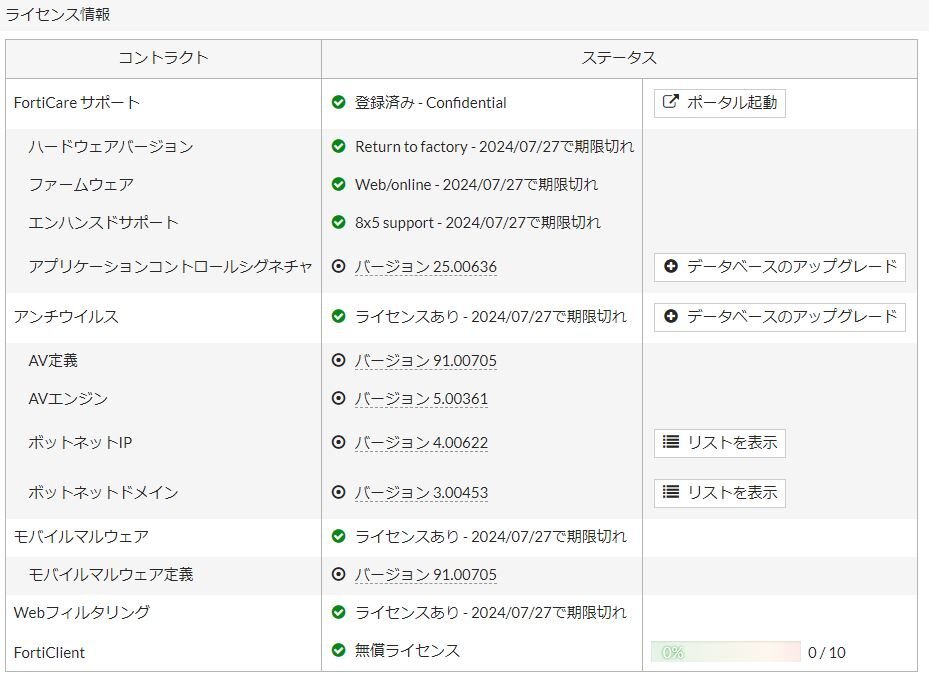
Task: Click データベースのアップグレード for application control signatures
Action: (779, 267)
